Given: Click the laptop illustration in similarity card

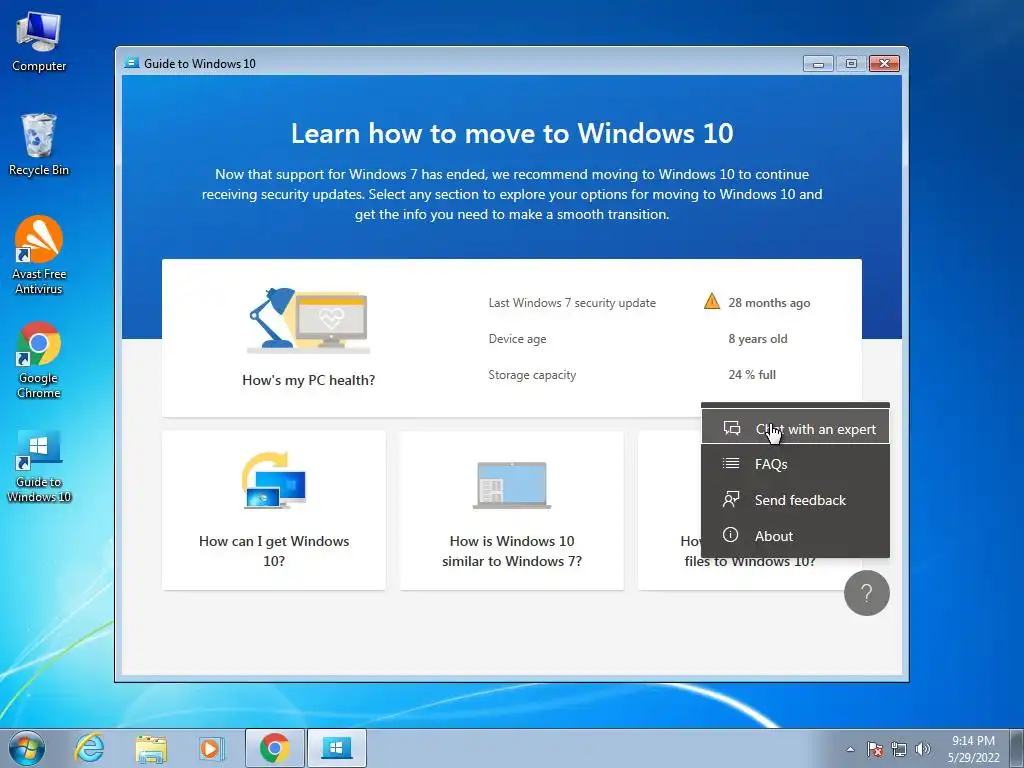Looking at the screenshot, I should [x=511, y=485].
